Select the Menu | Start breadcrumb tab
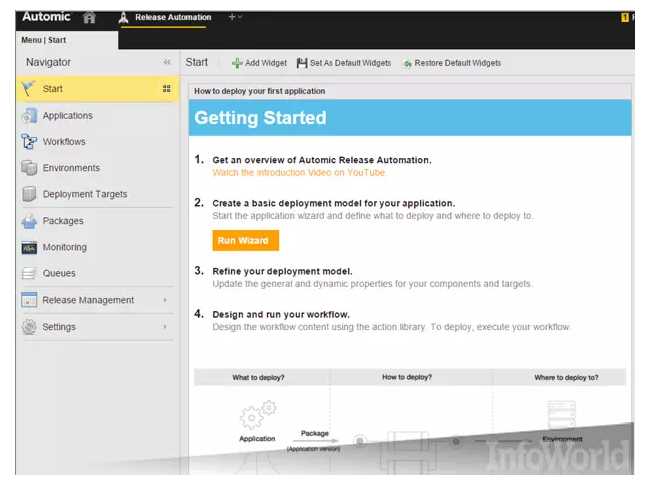653x486 pixels. coord(43,40)
